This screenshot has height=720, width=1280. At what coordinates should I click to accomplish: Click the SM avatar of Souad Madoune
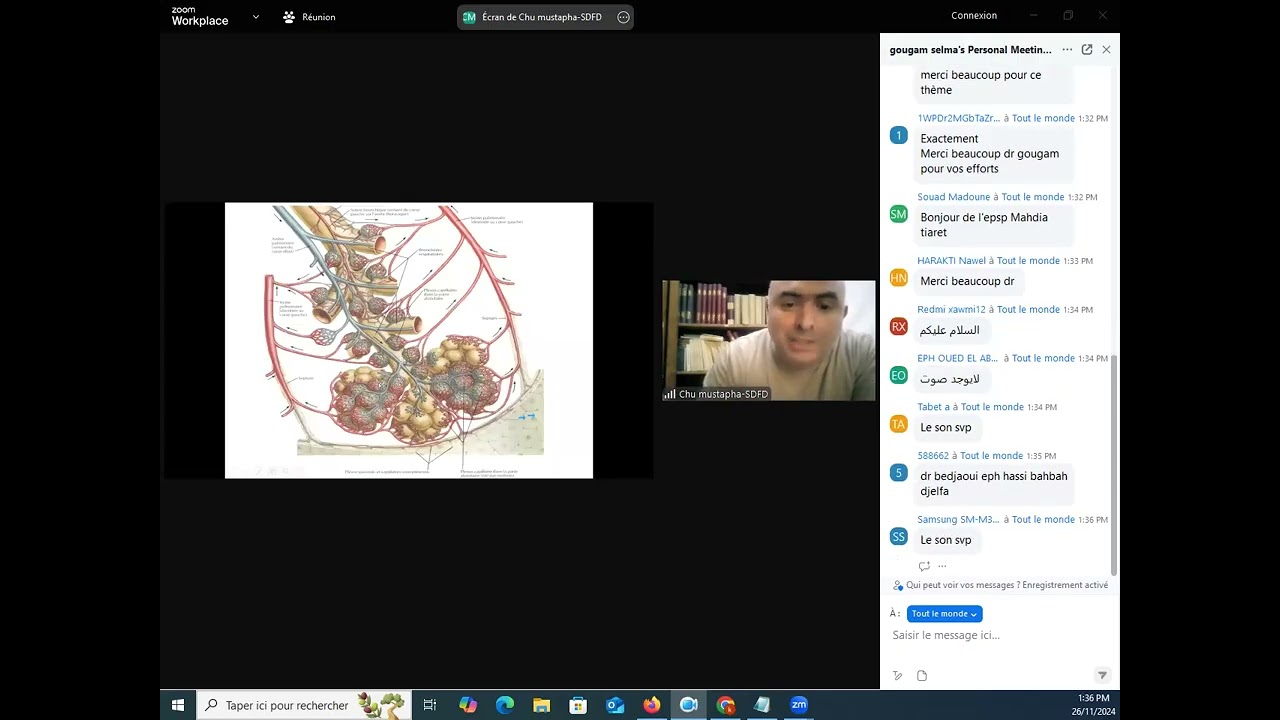pyautogui.click(x=898, y=214)
